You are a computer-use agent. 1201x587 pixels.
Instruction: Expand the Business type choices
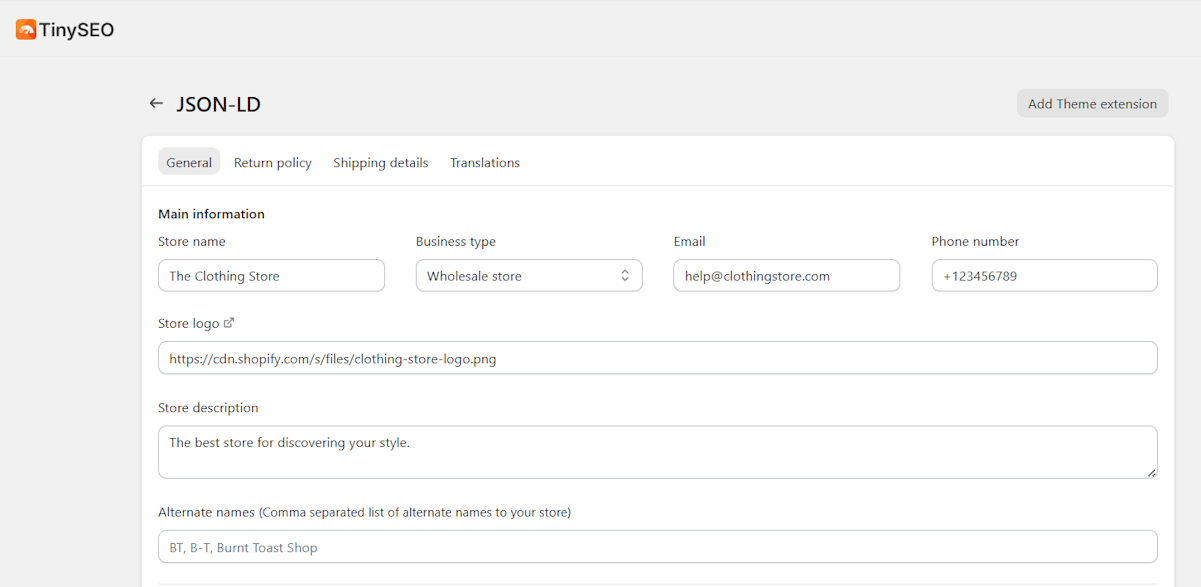[529, 275]
